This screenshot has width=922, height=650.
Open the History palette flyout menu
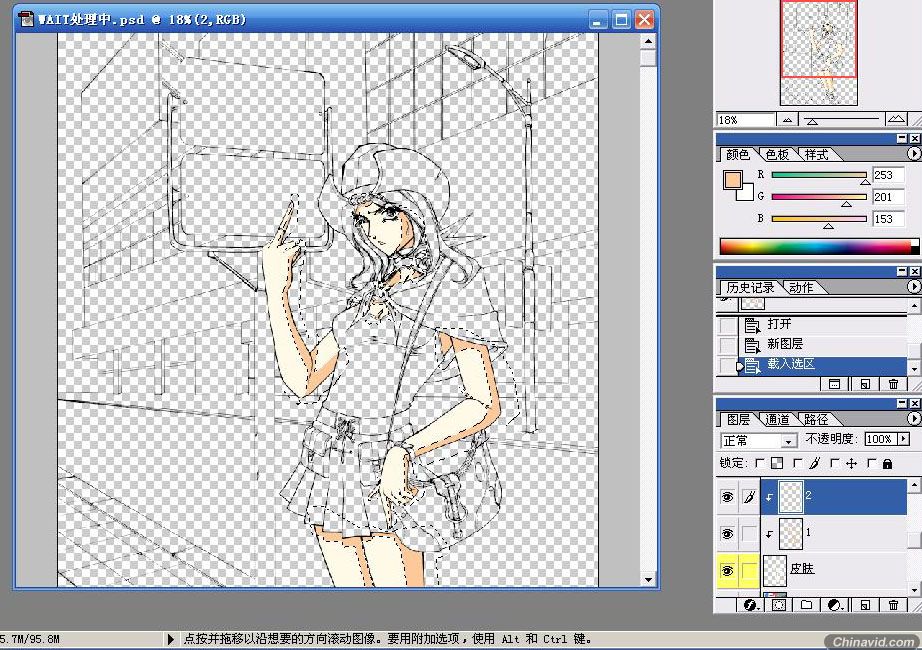[x=913, y=286]
